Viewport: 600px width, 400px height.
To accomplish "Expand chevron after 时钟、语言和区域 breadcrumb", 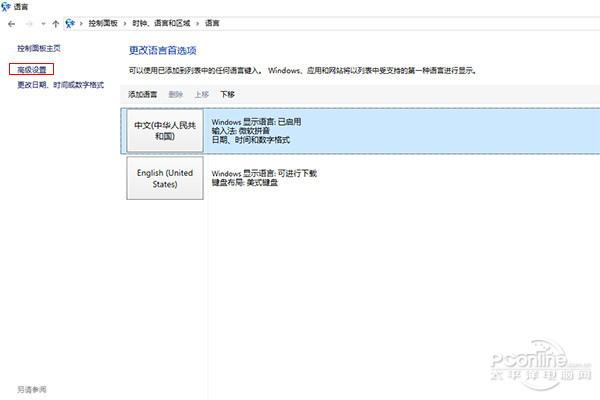I will pyautogui.click(x=198, y=21).
